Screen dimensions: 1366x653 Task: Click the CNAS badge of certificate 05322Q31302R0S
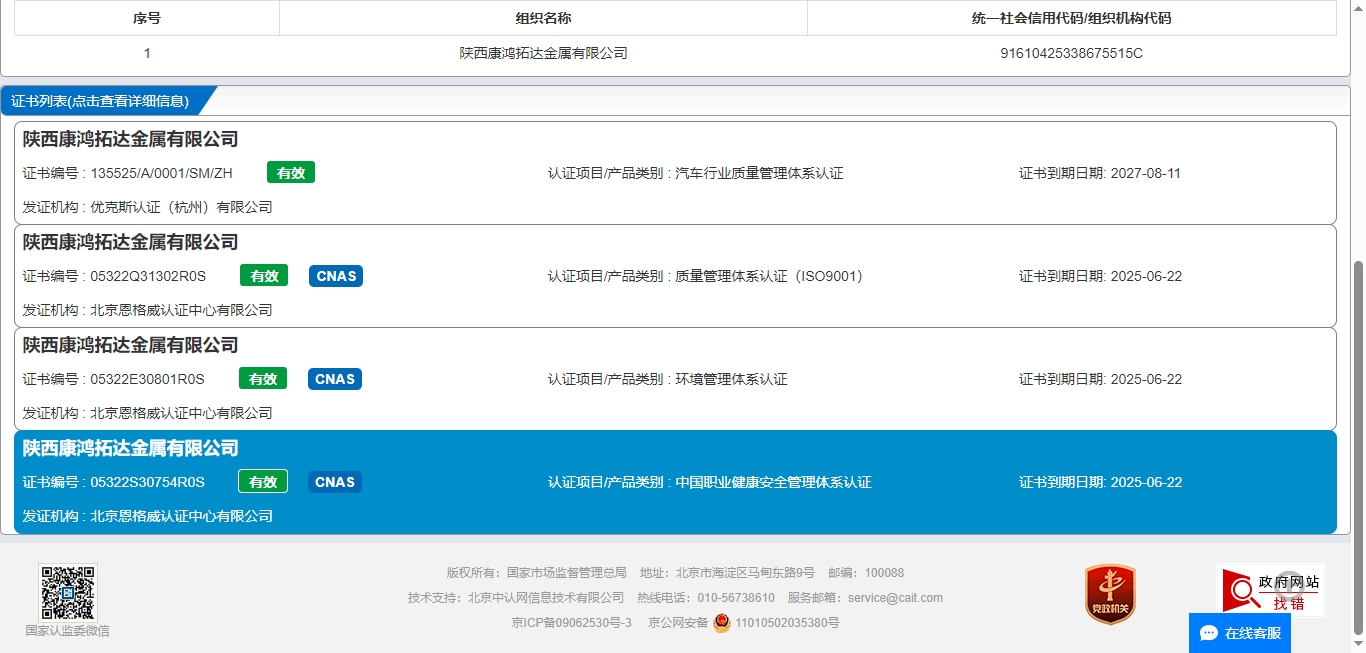tap(336, 276)
